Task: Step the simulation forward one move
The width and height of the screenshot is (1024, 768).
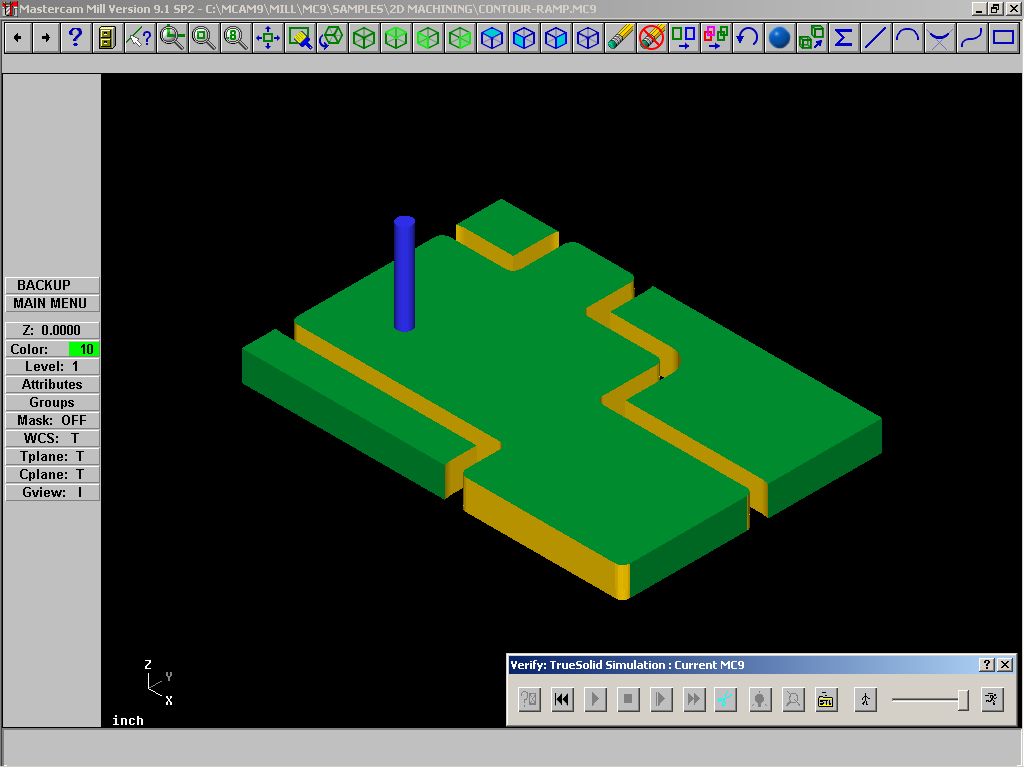Action: click(x=661, y=699)
